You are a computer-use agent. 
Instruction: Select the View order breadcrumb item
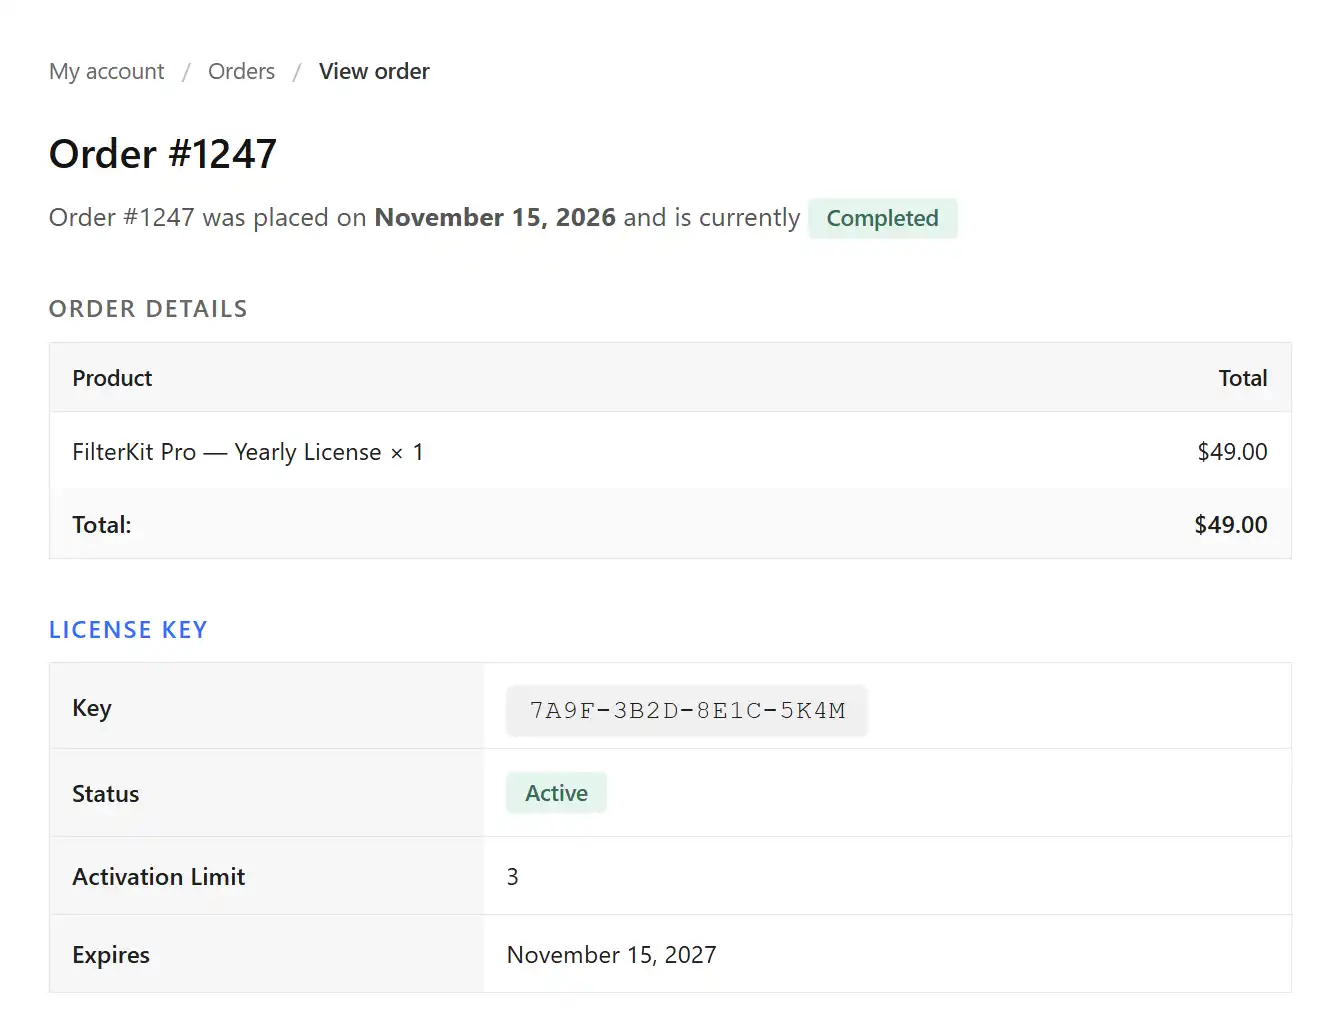pyautogui.click(x=374, y=71)
